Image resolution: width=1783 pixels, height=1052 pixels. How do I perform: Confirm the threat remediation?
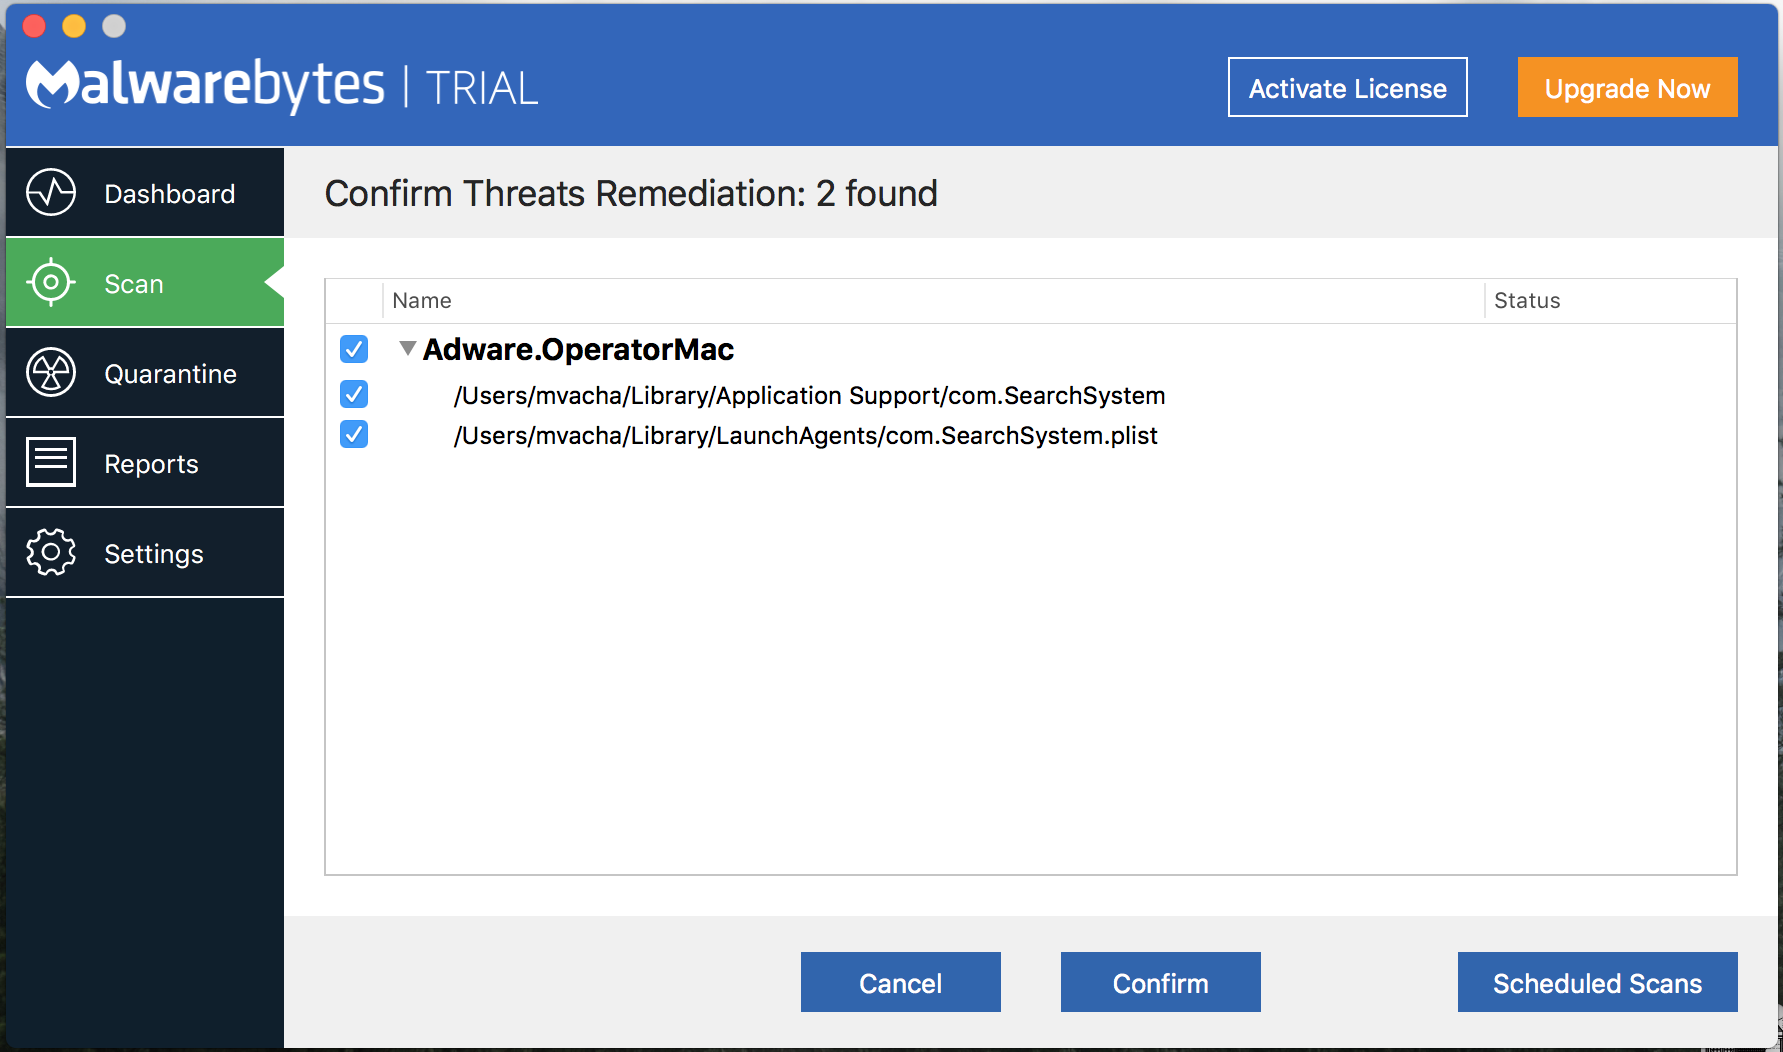pyautogui.click(x=1161, y=982)
